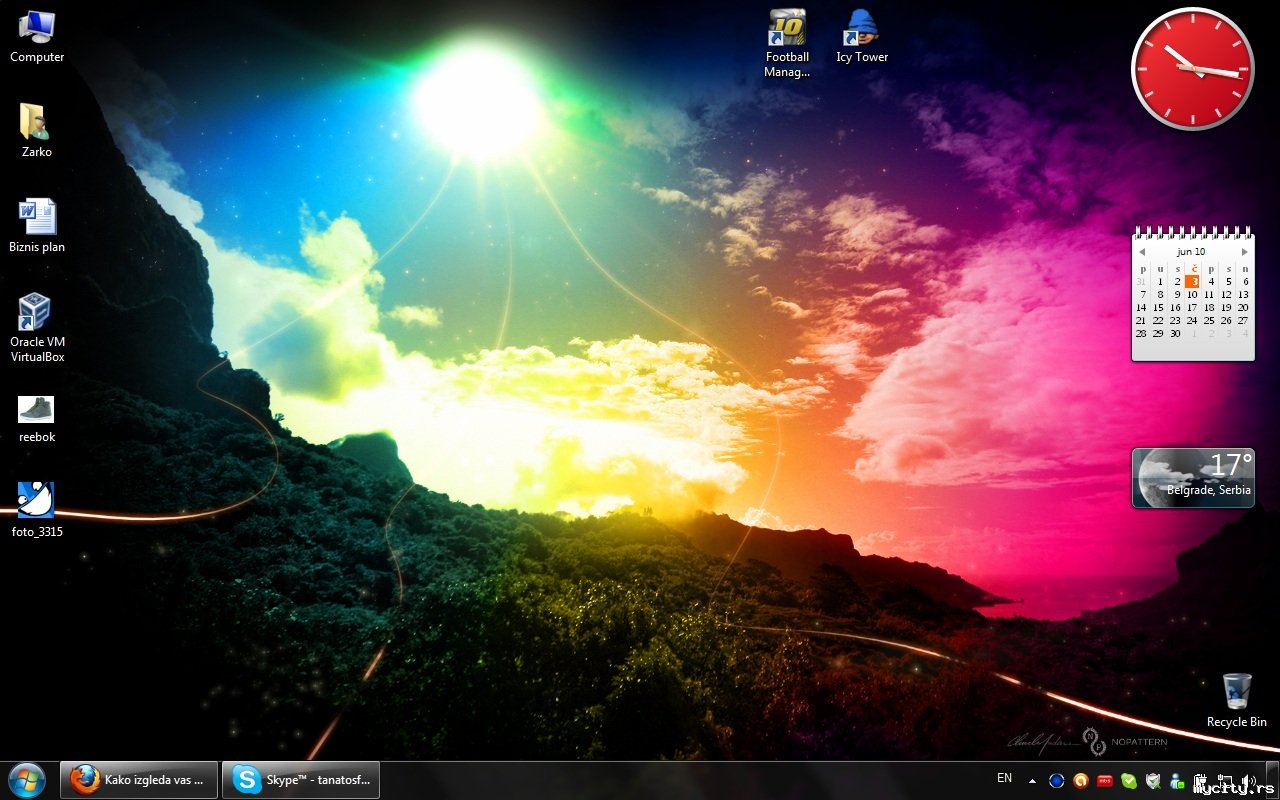Open the green Skype status tray icon
1280x800 pixels.
coord(1129,780)
